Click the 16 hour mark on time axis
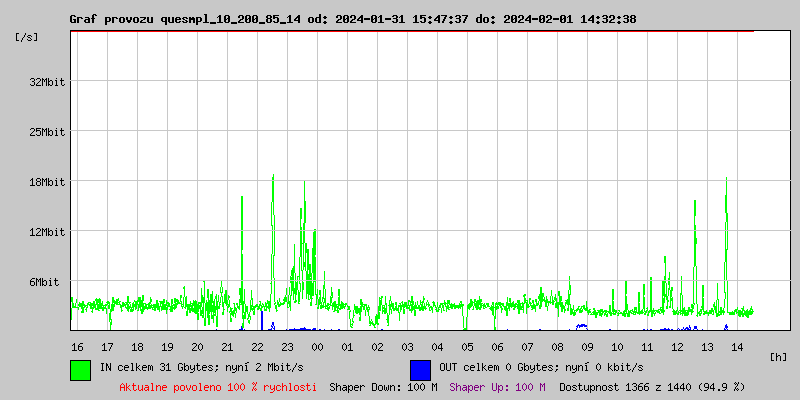 77,346
